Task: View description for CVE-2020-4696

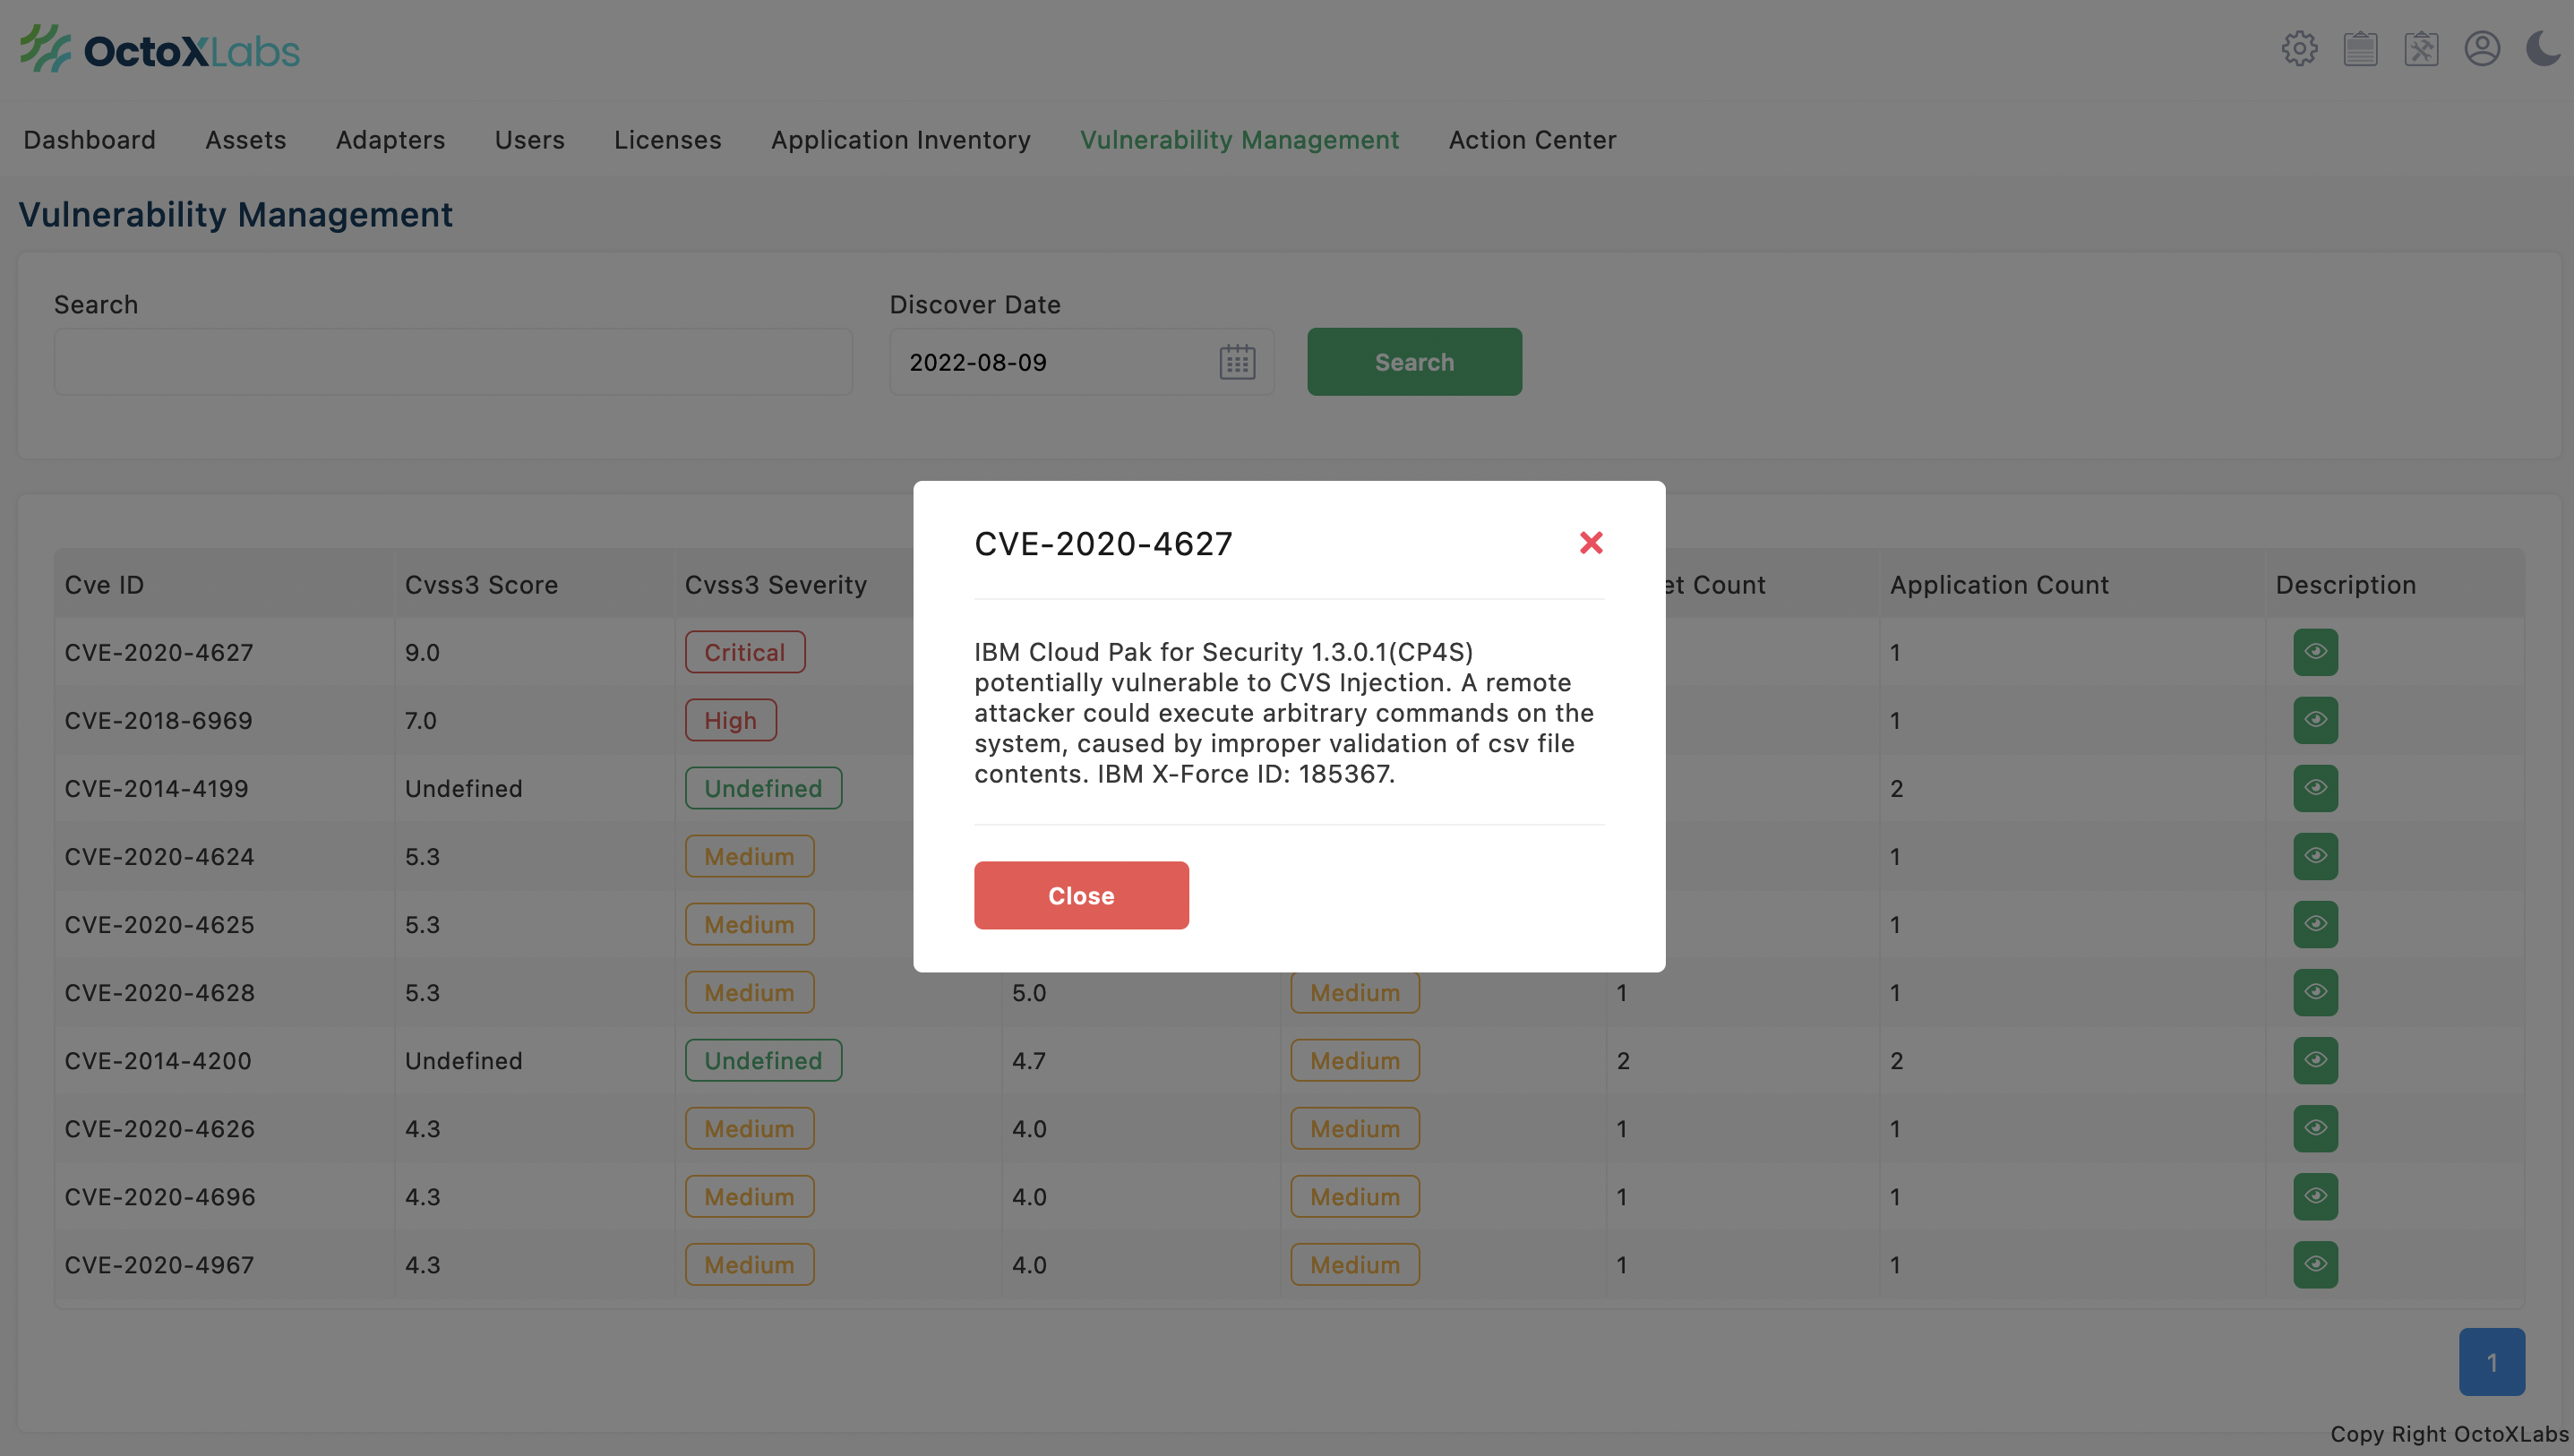Action: (2315, 1196)
